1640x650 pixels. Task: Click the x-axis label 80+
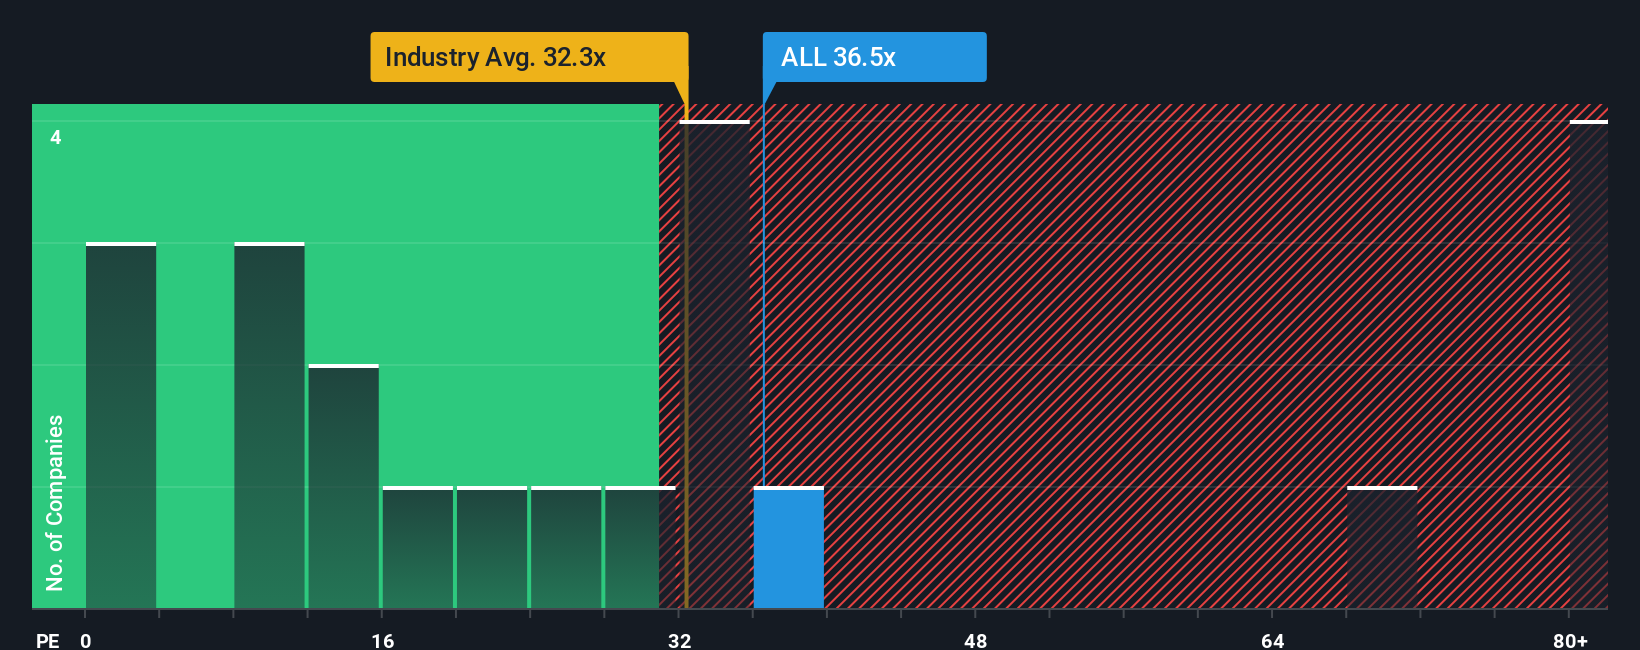pos(1570,640)
